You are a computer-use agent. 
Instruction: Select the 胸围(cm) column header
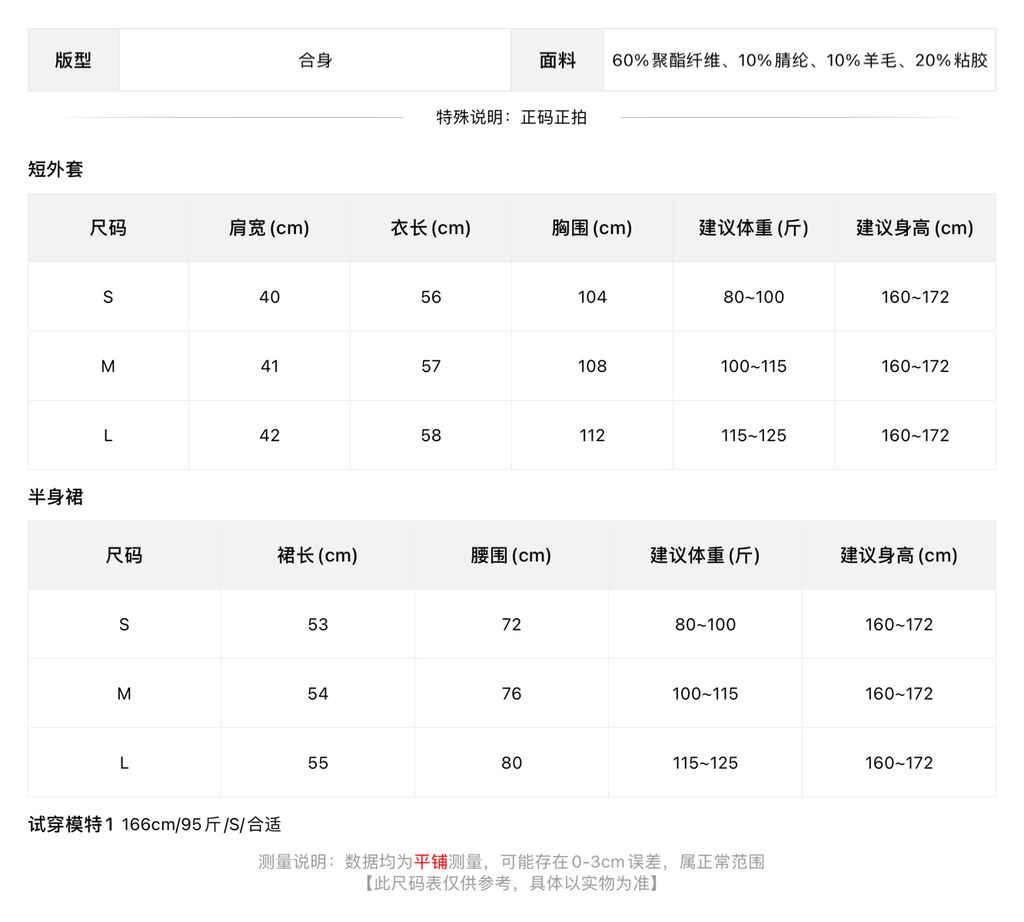click(x=592, y=228)
